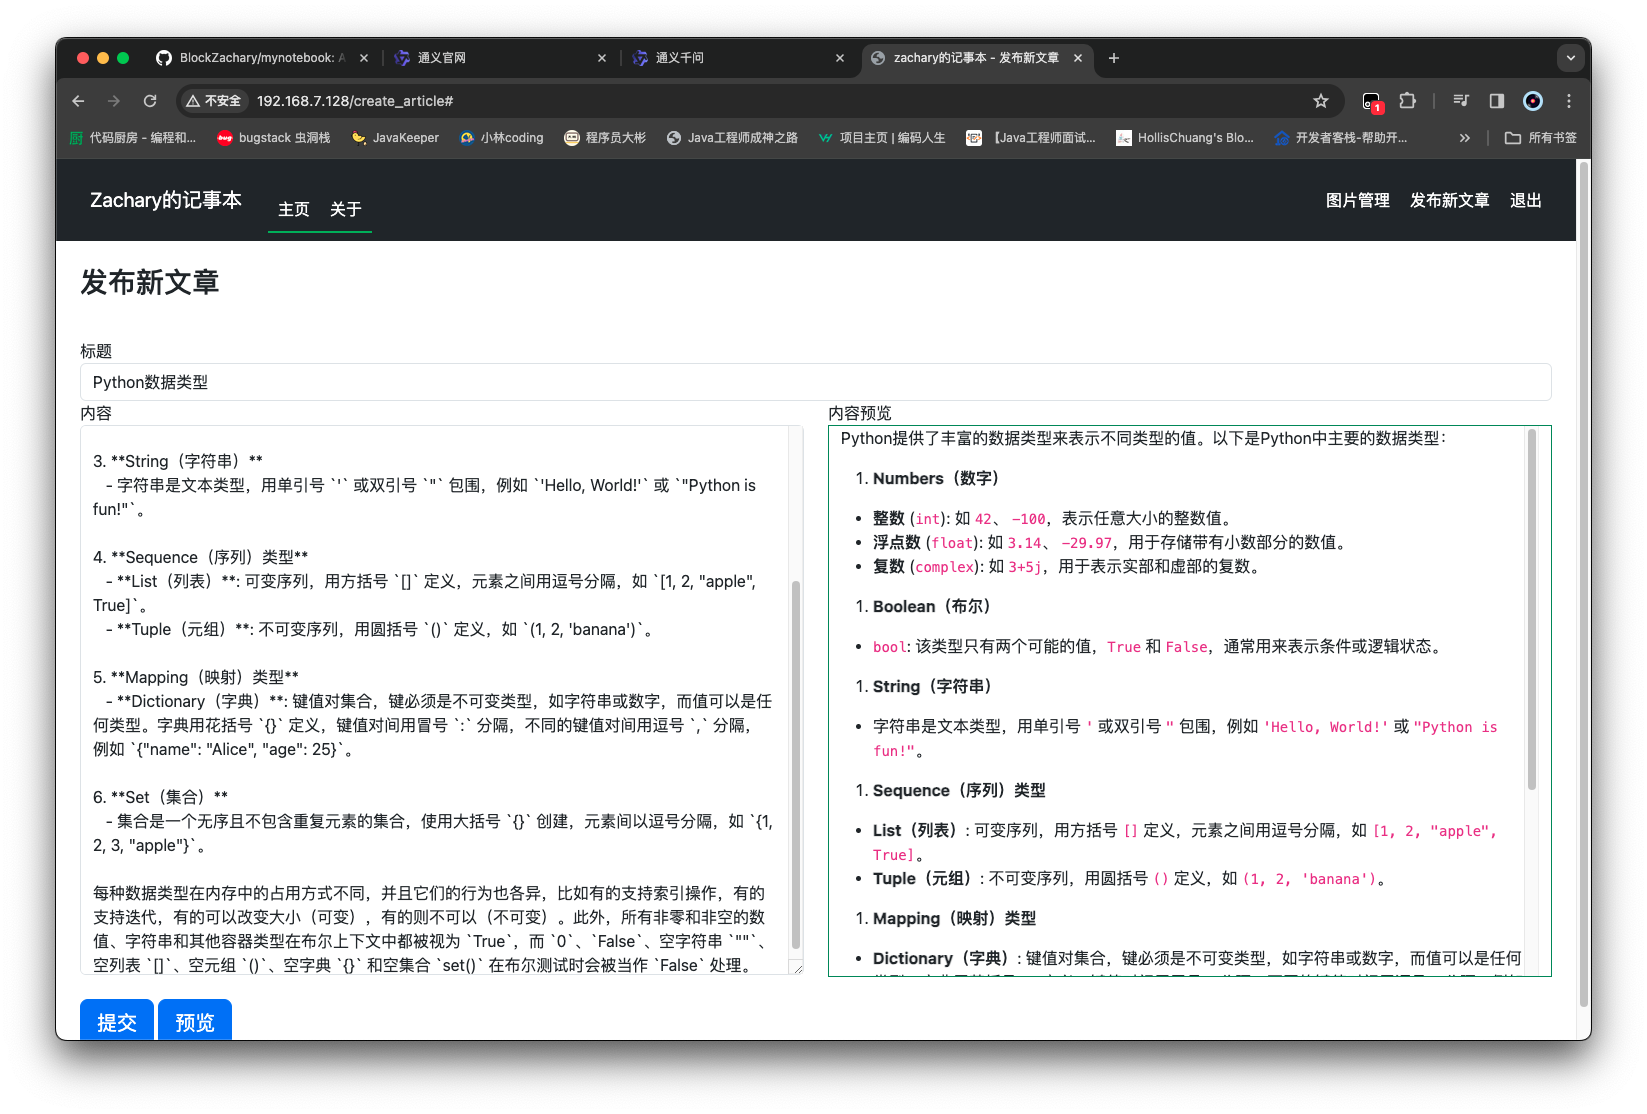Image resolution: width=1647 pixels, height=1114 pixels.
Task: Click the 标题 input field
Action: [816, 382]
